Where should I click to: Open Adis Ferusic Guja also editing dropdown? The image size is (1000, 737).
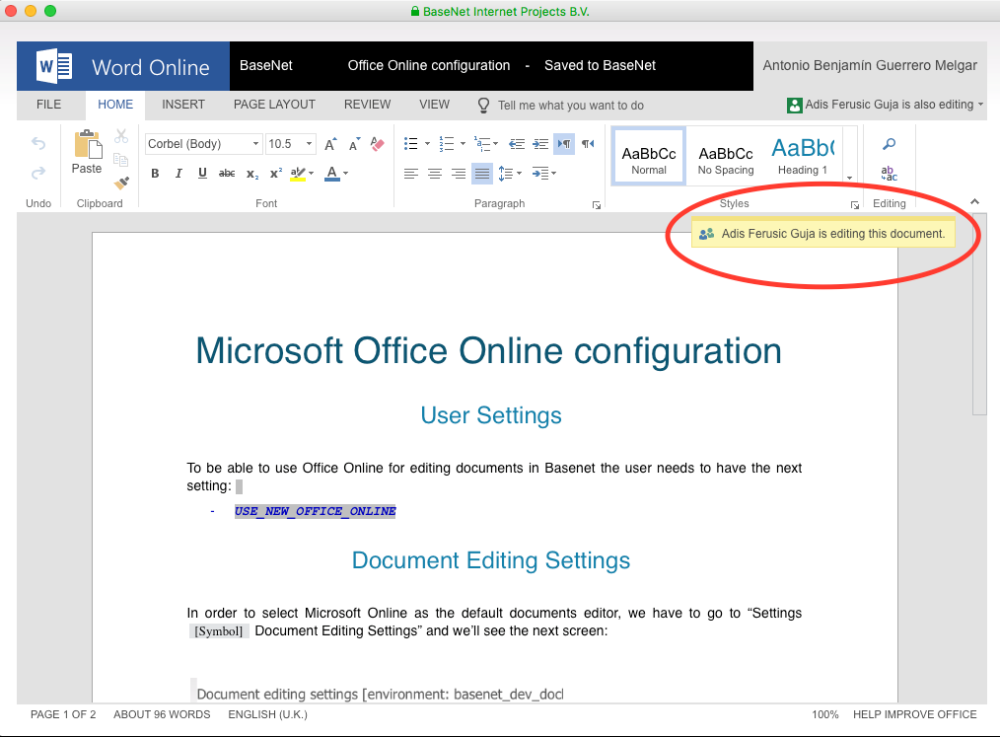(x=885, y=105)
